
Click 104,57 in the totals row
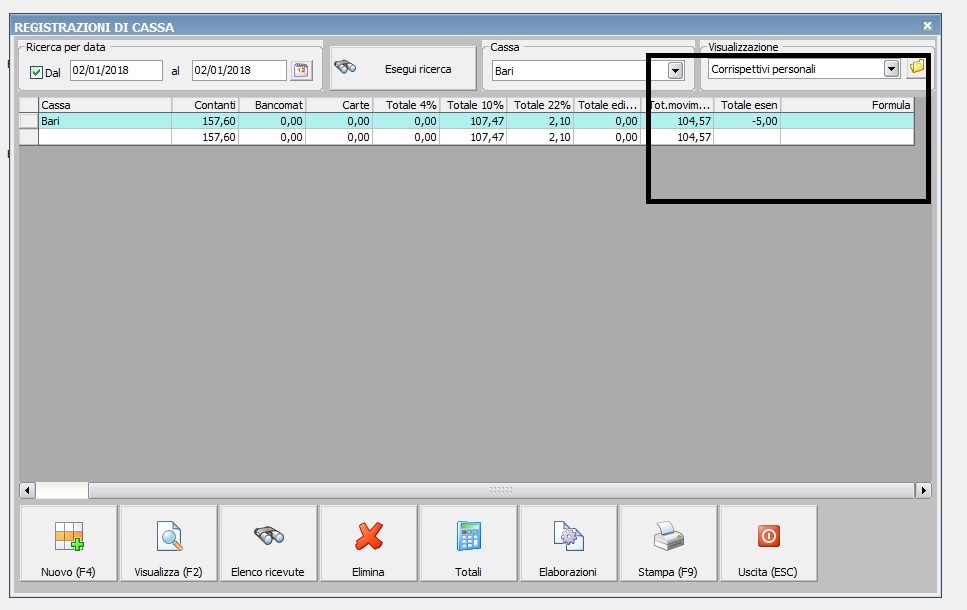point(678,137)
